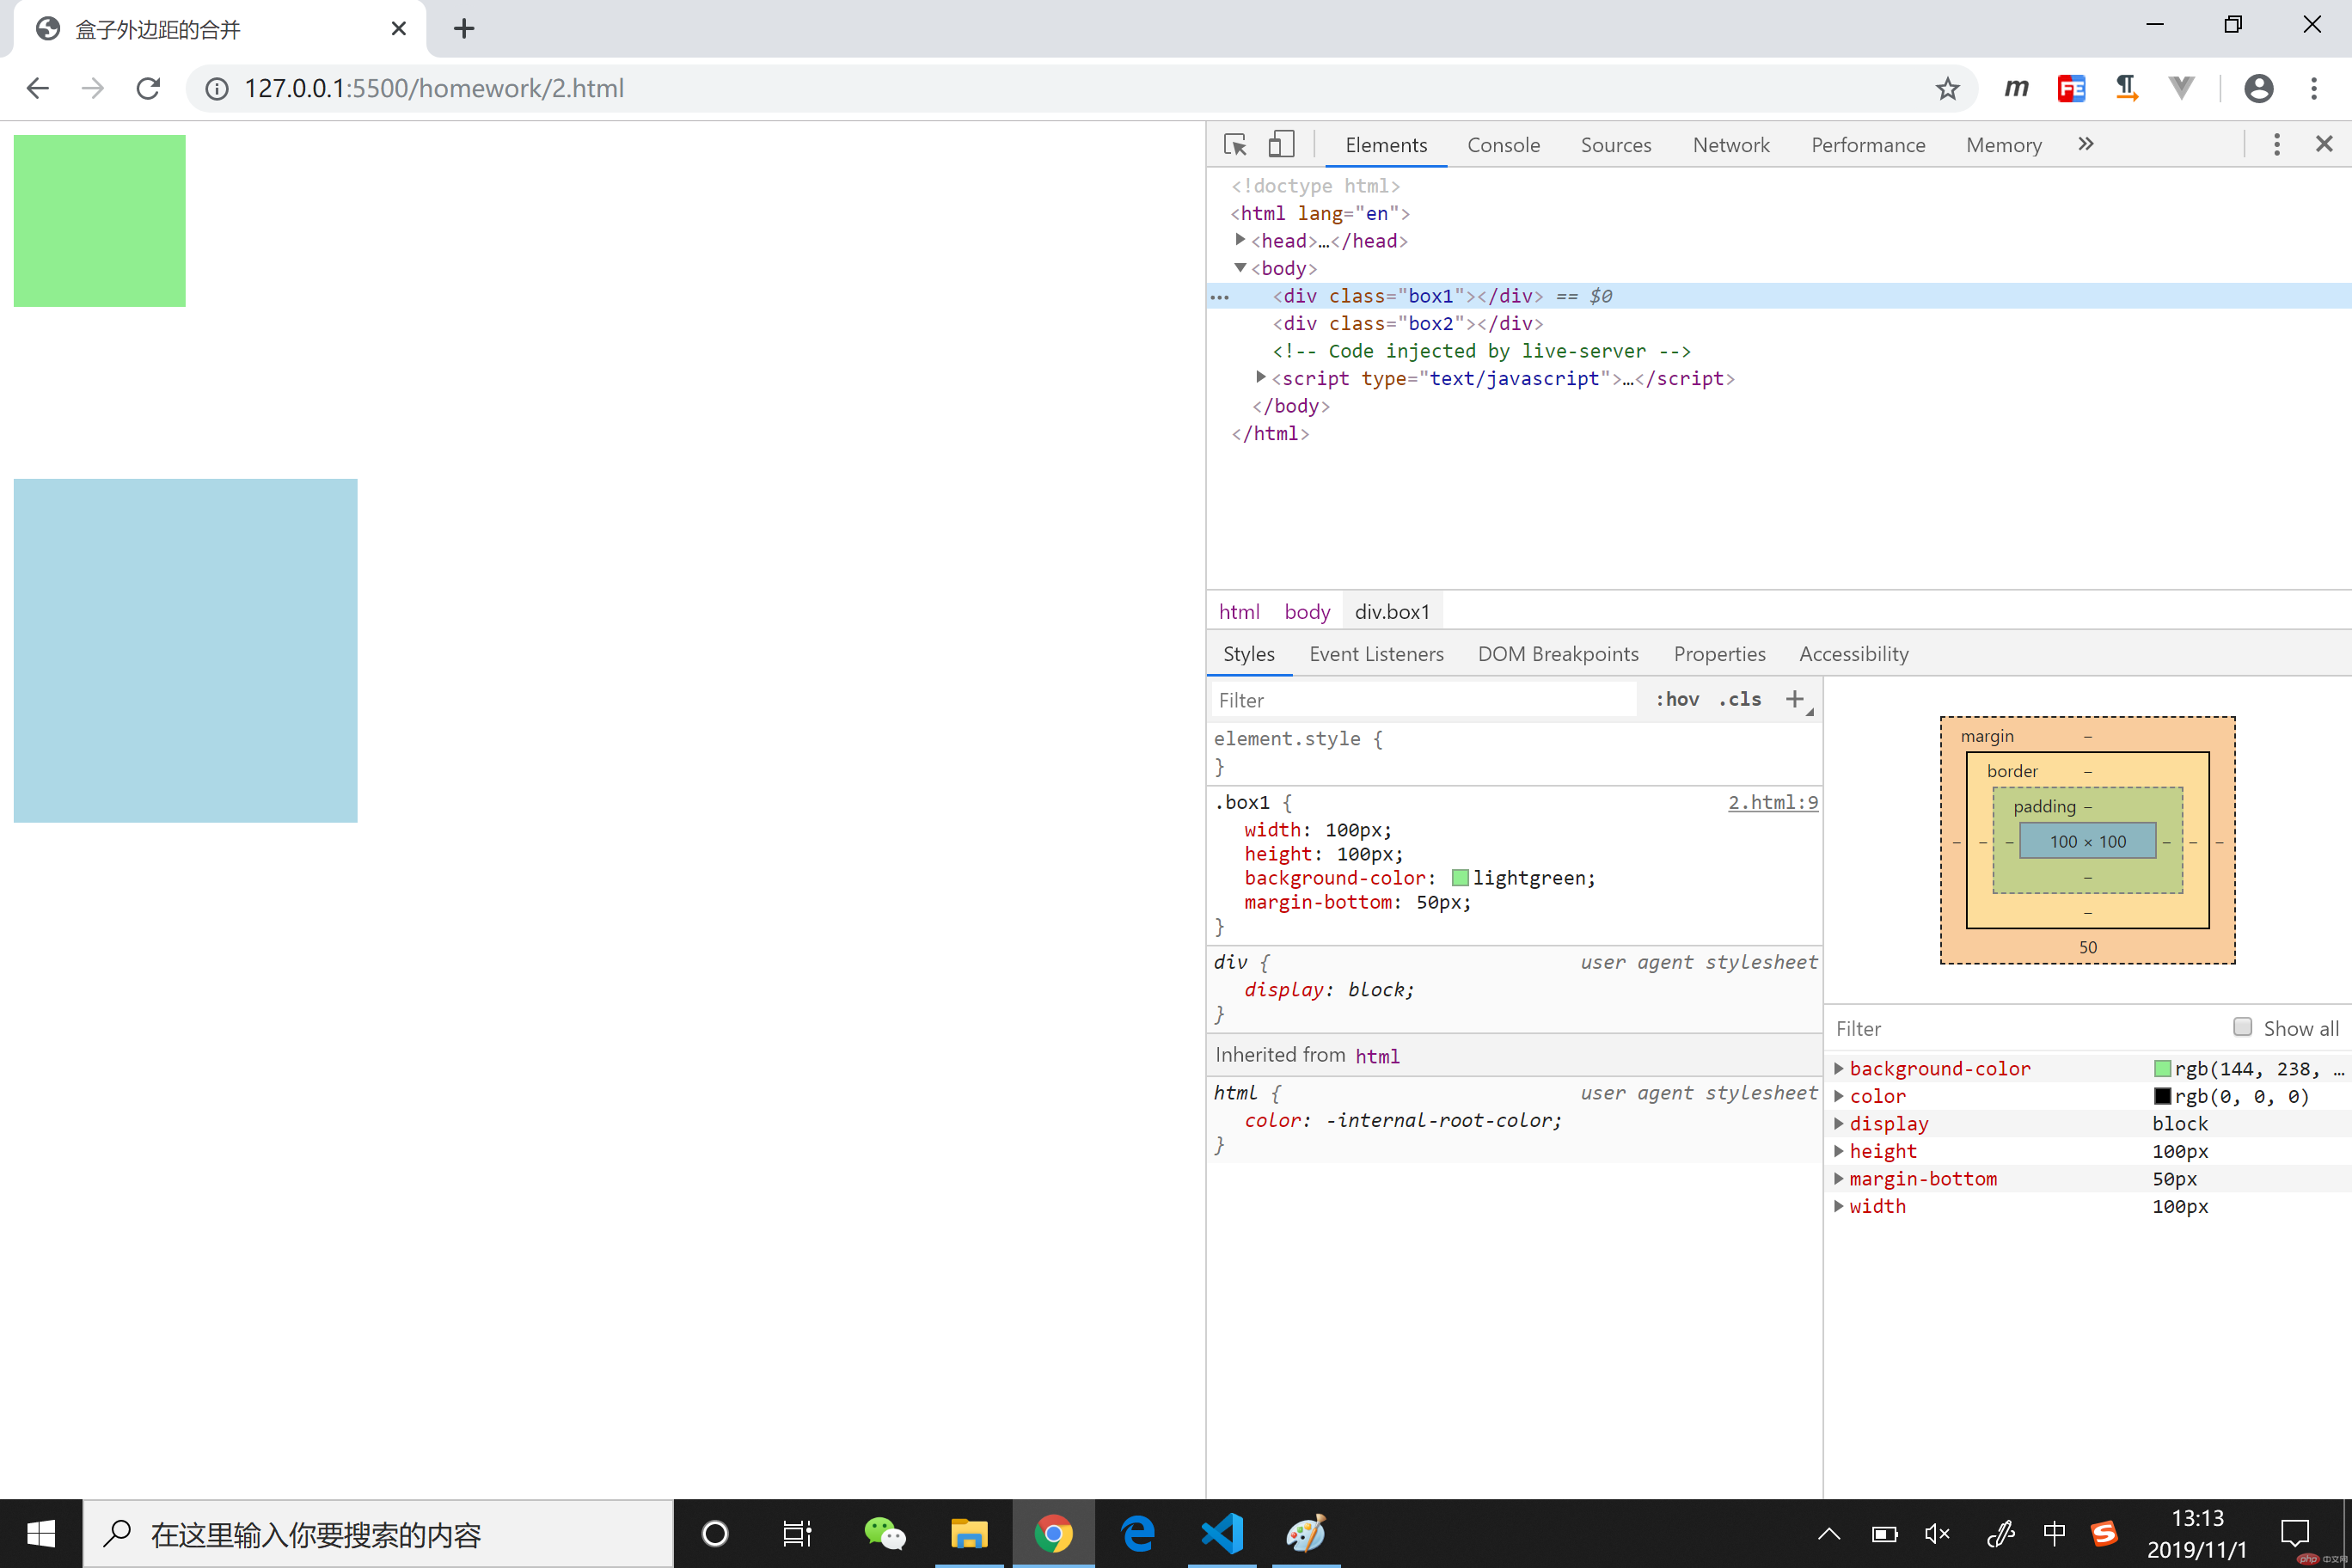This screenshot has width=2352, height=1568.
Task: Click the computed background-color rgb swatch
Action: [x=2162, y=1068]
